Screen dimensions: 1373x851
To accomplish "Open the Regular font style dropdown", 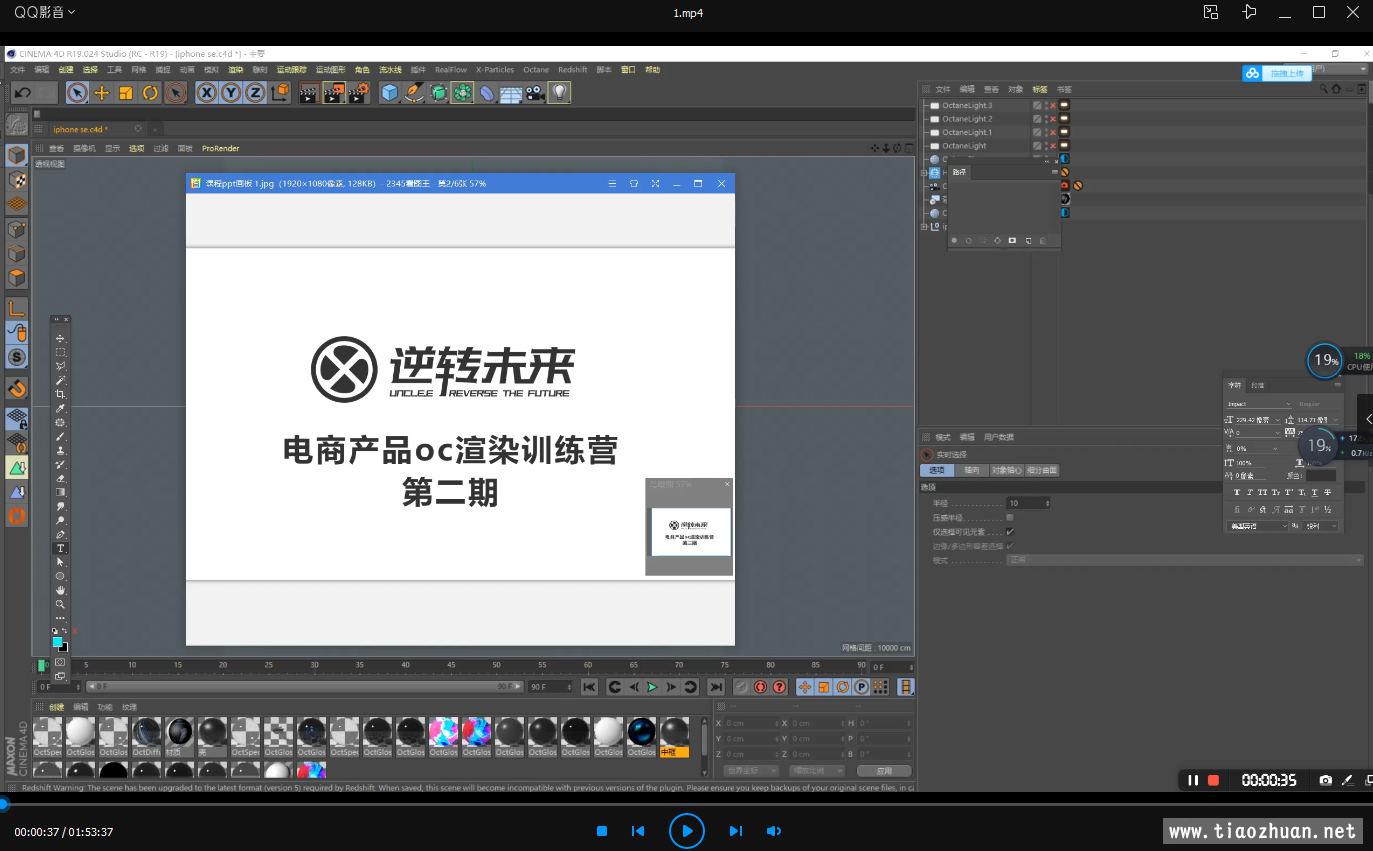I will [1318, 404].
